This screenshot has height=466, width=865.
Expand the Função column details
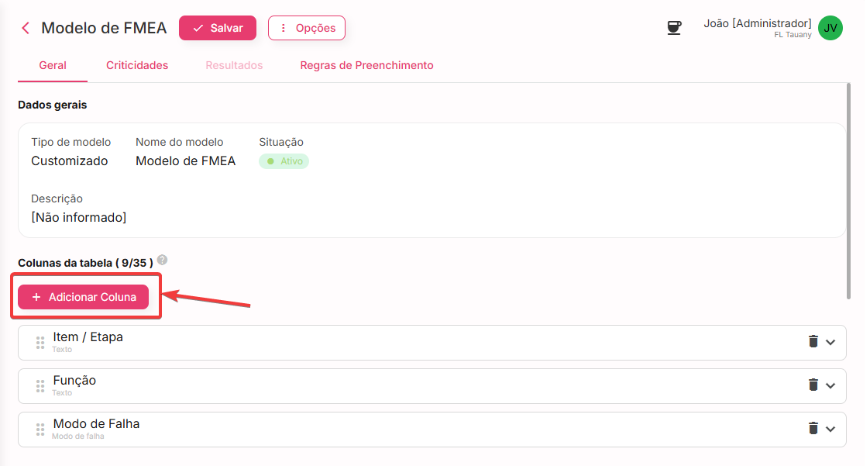830,385
